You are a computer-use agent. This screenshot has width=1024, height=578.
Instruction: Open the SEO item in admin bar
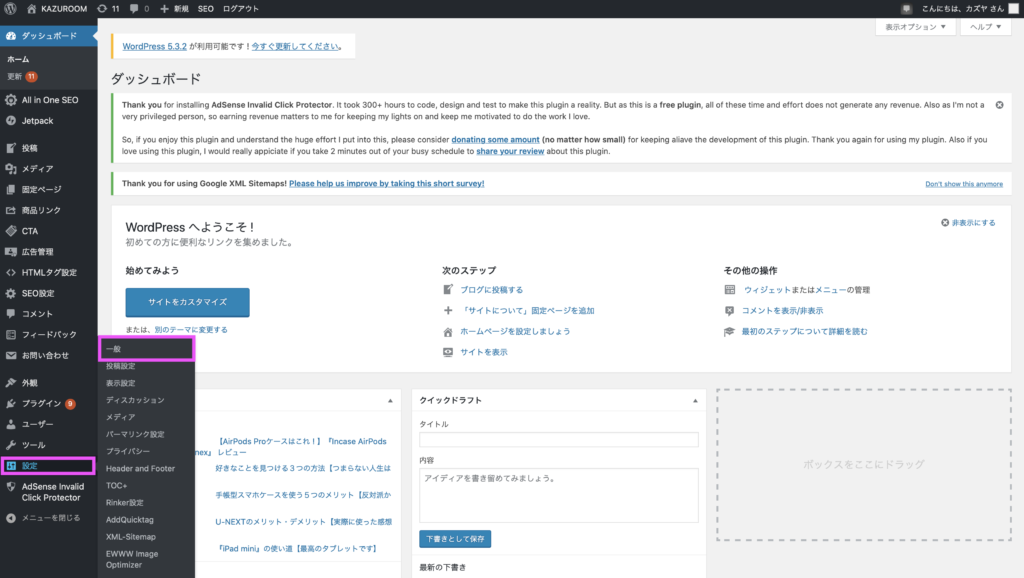[x=206, y=8]
